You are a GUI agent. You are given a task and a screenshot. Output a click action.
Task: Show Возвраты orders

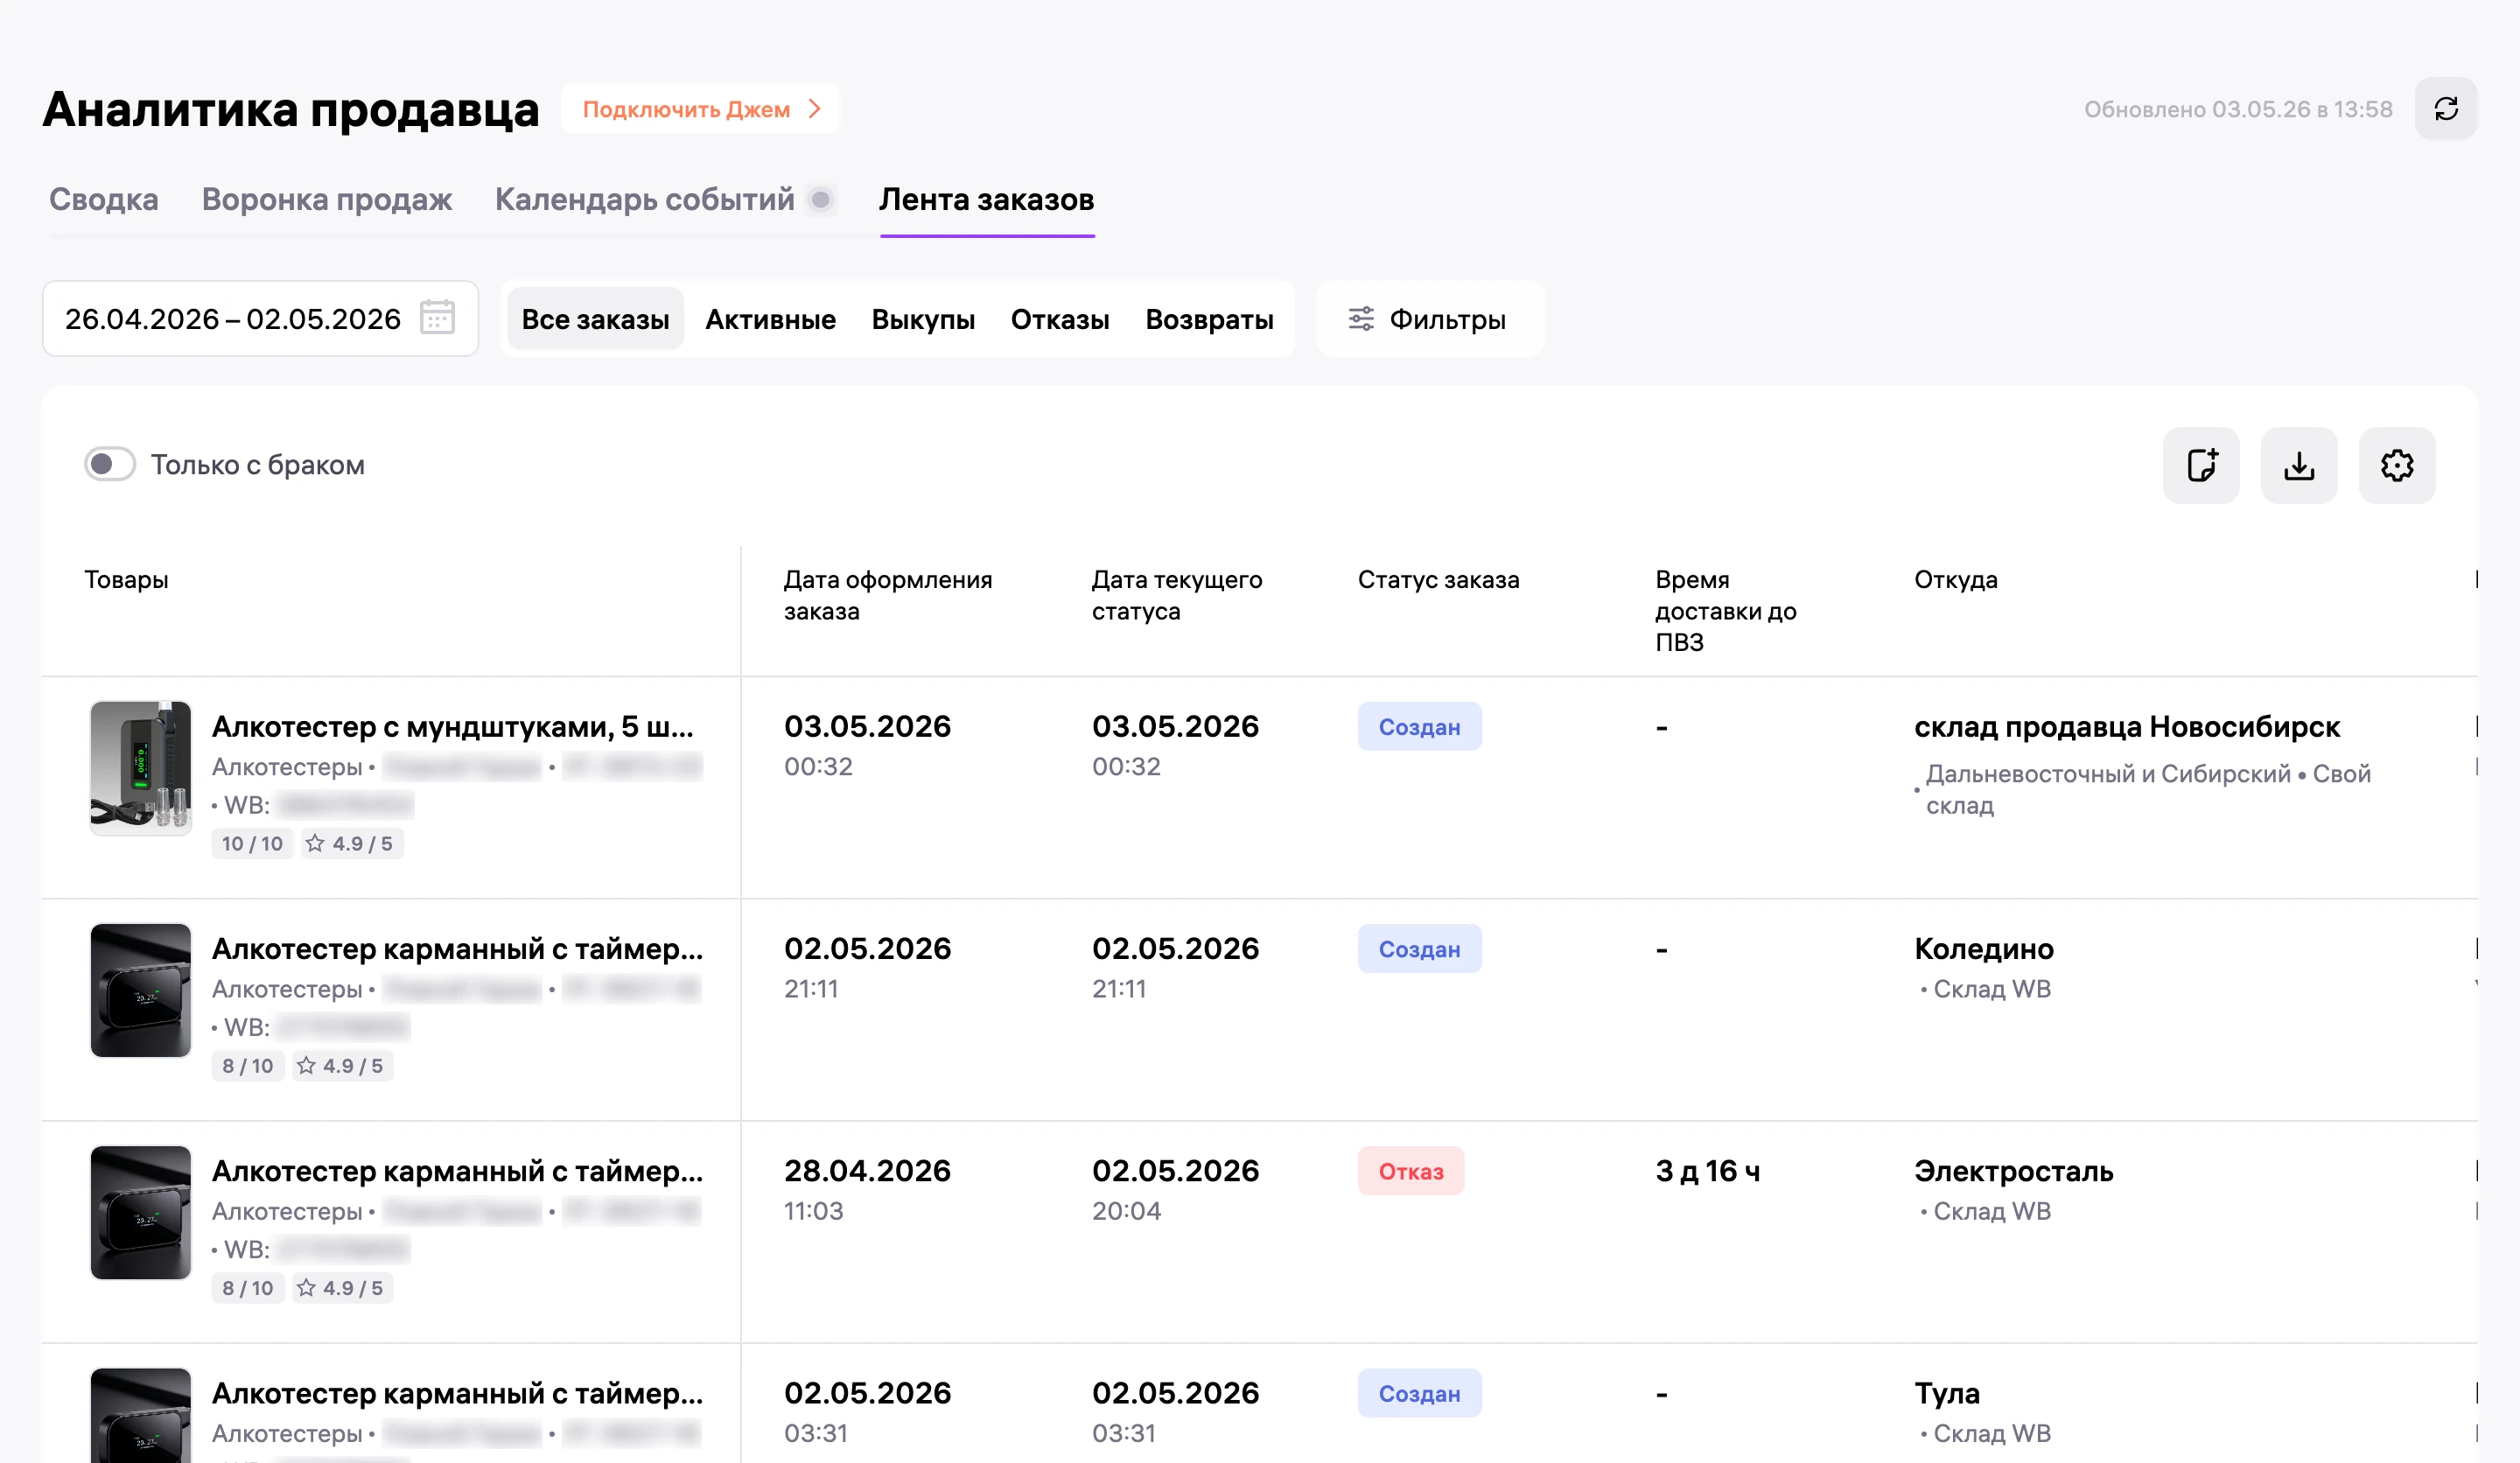click(x=1209, y=319)
